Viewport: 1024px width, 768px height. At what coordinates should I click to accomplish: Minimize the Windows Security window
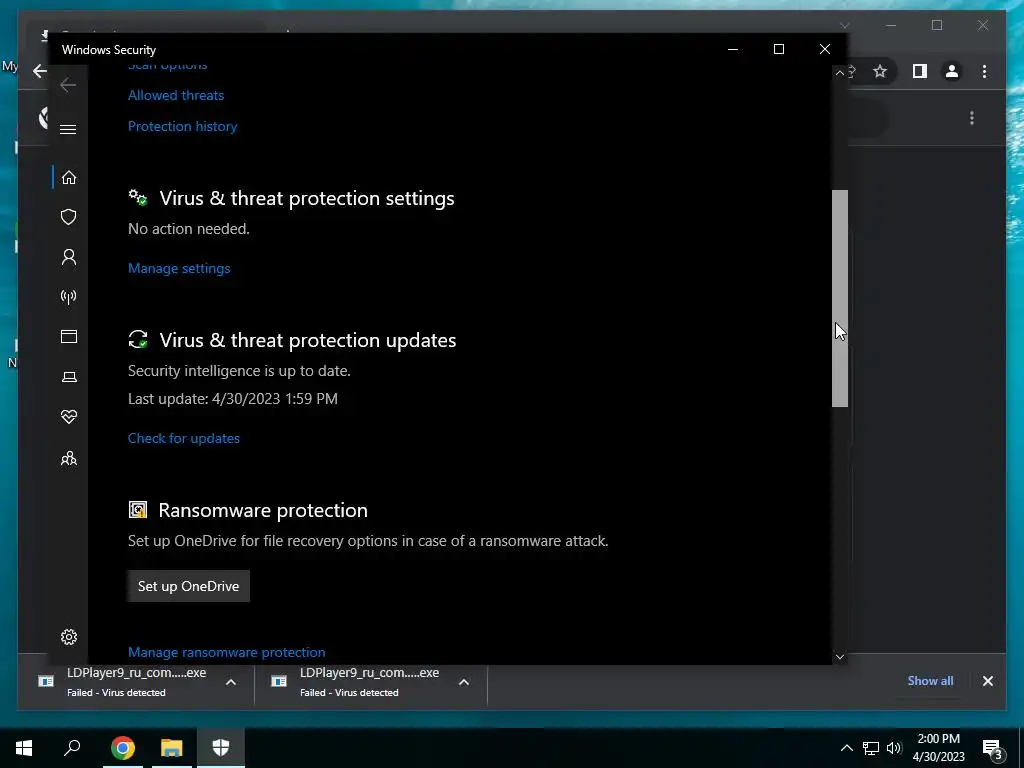click(733, 49)
